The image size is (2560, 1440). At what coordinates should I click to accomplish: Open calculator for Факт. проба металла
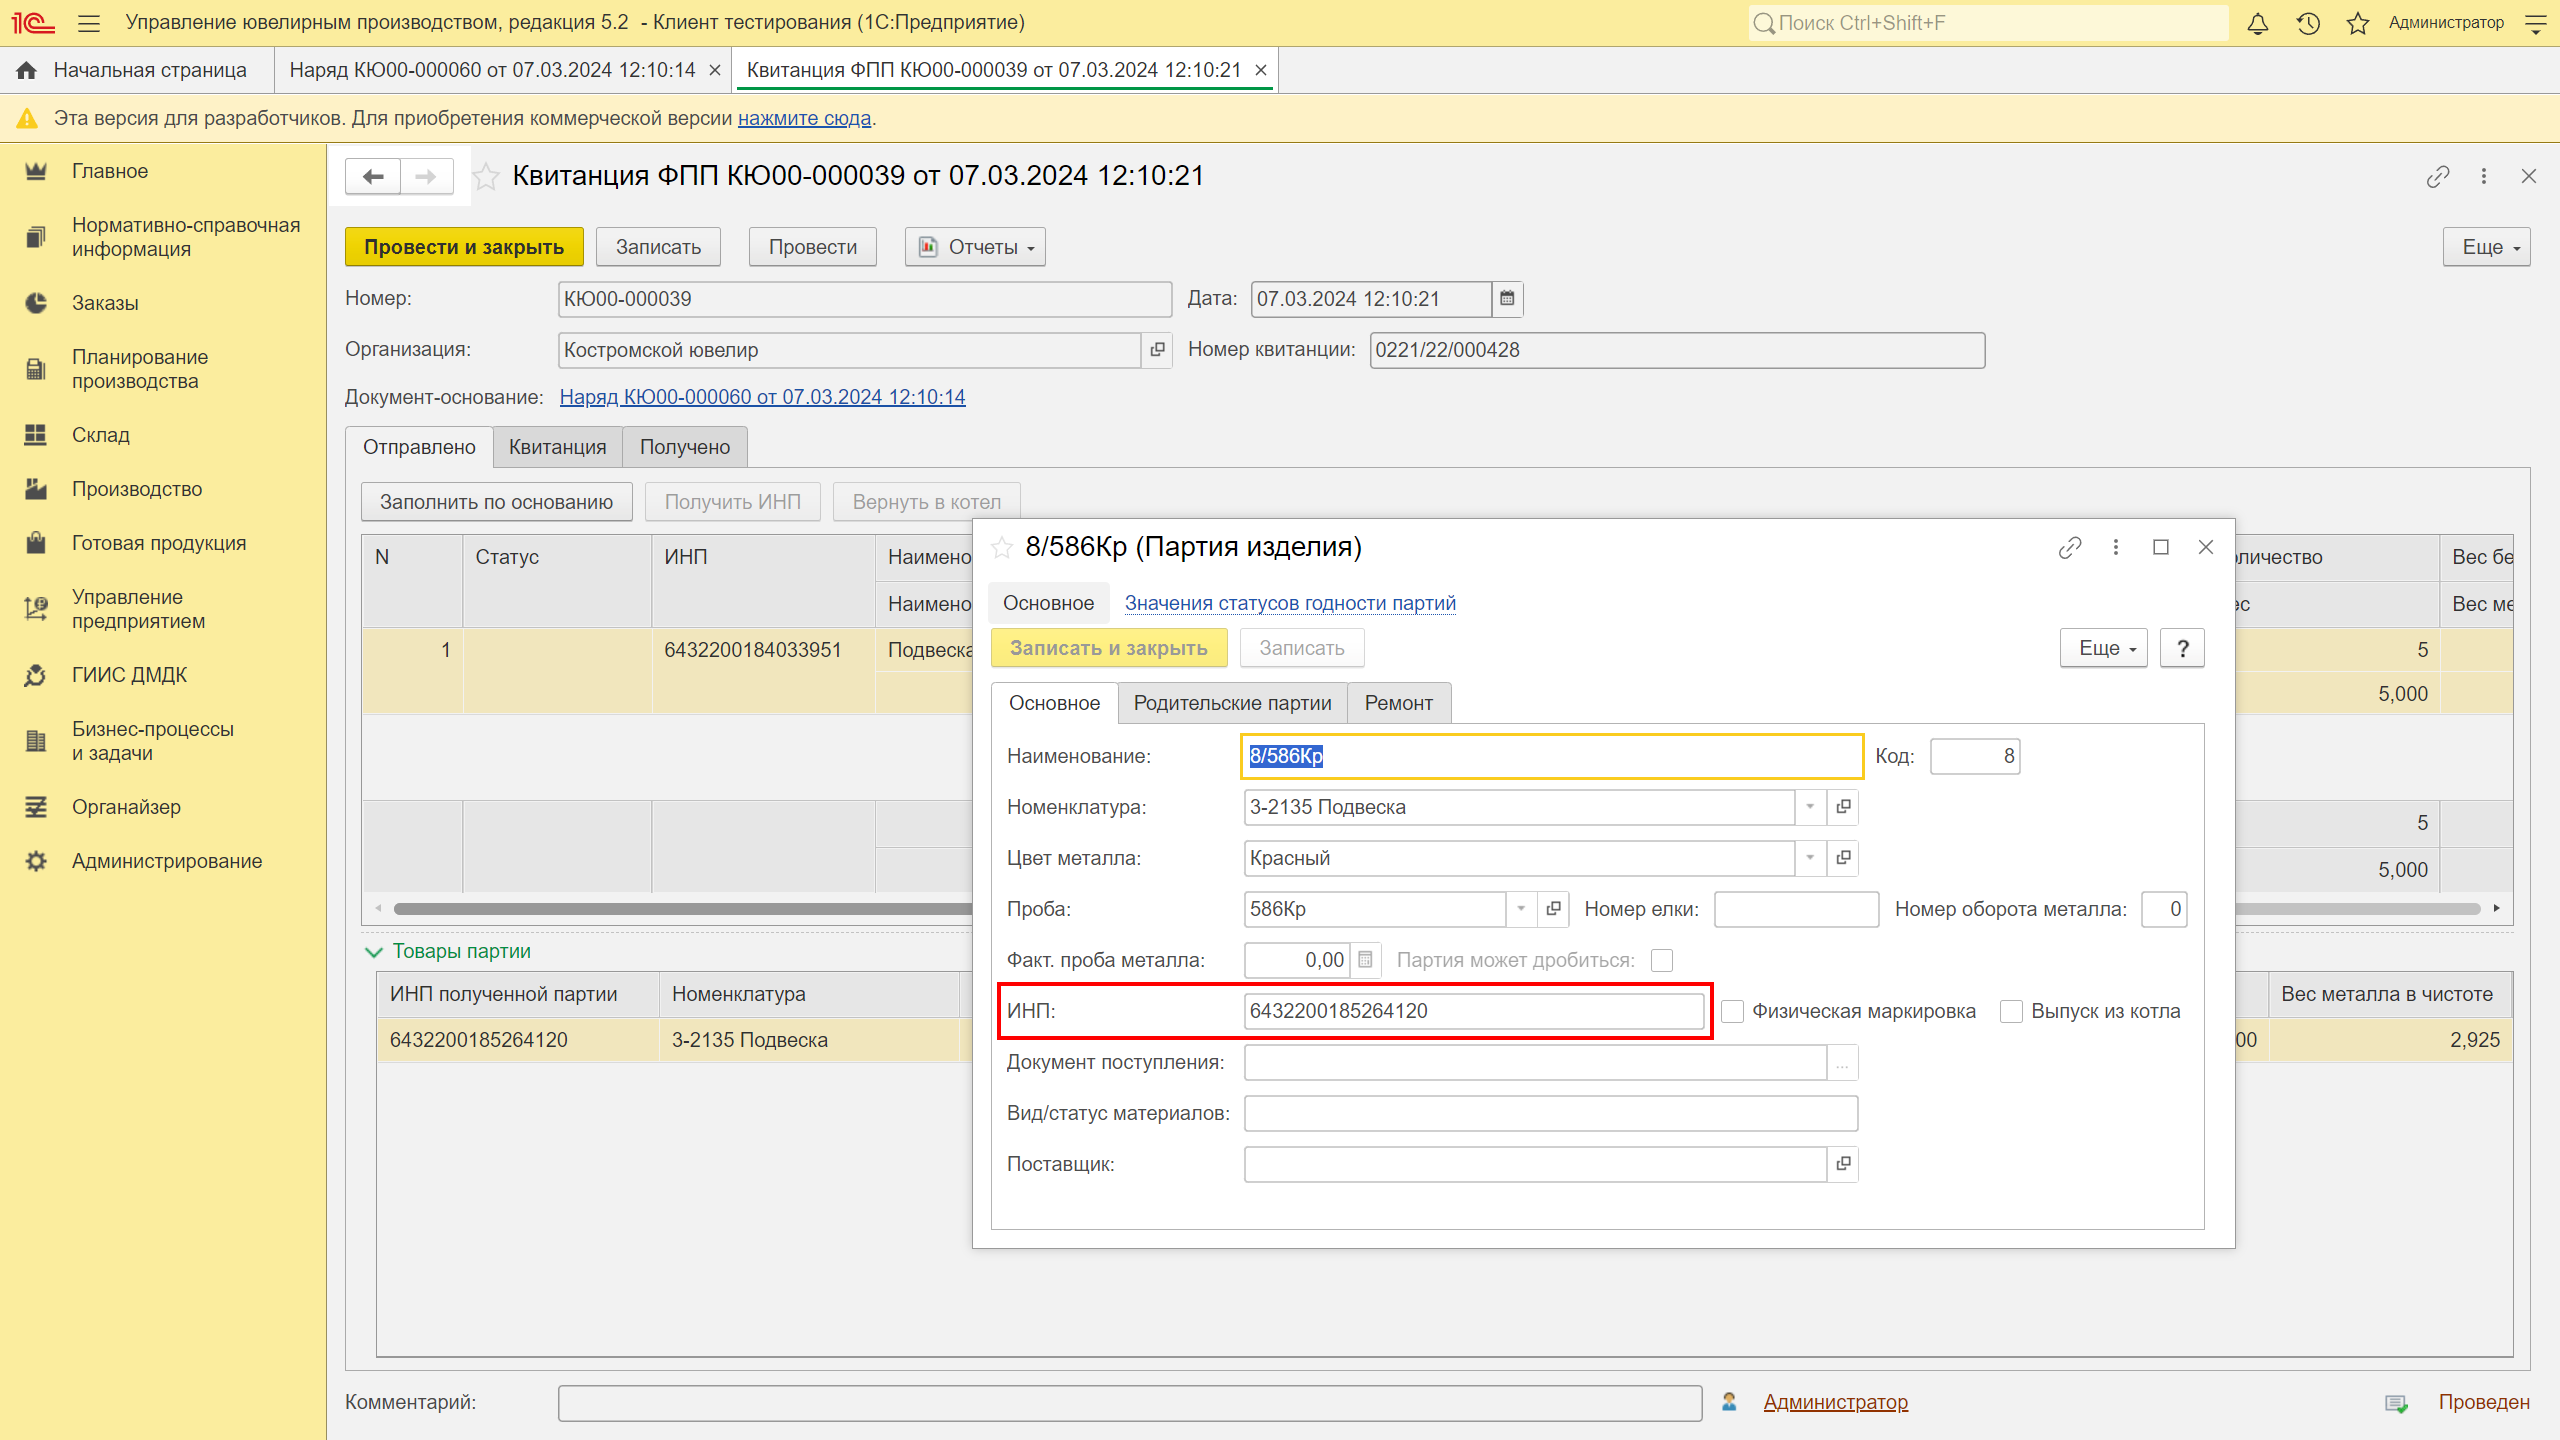[x=1365, y=960]
